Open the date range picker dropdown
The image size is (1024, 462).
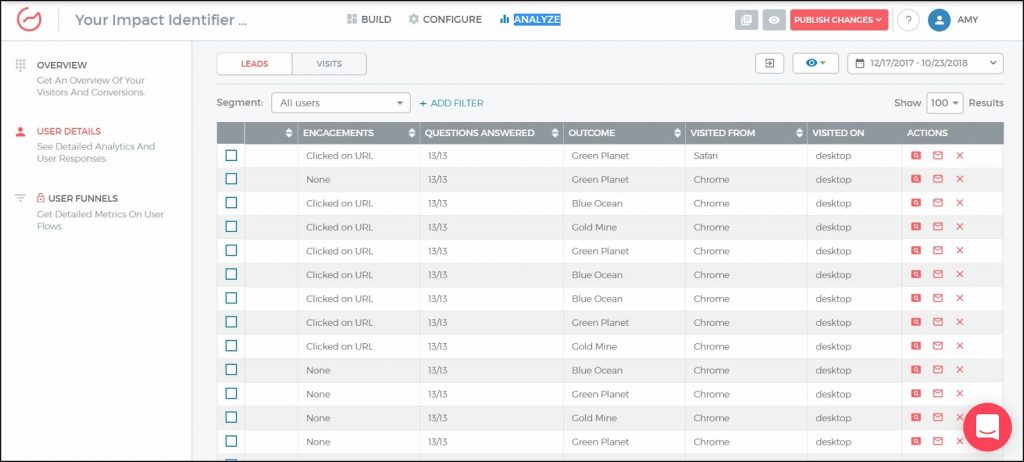(924, 64)
